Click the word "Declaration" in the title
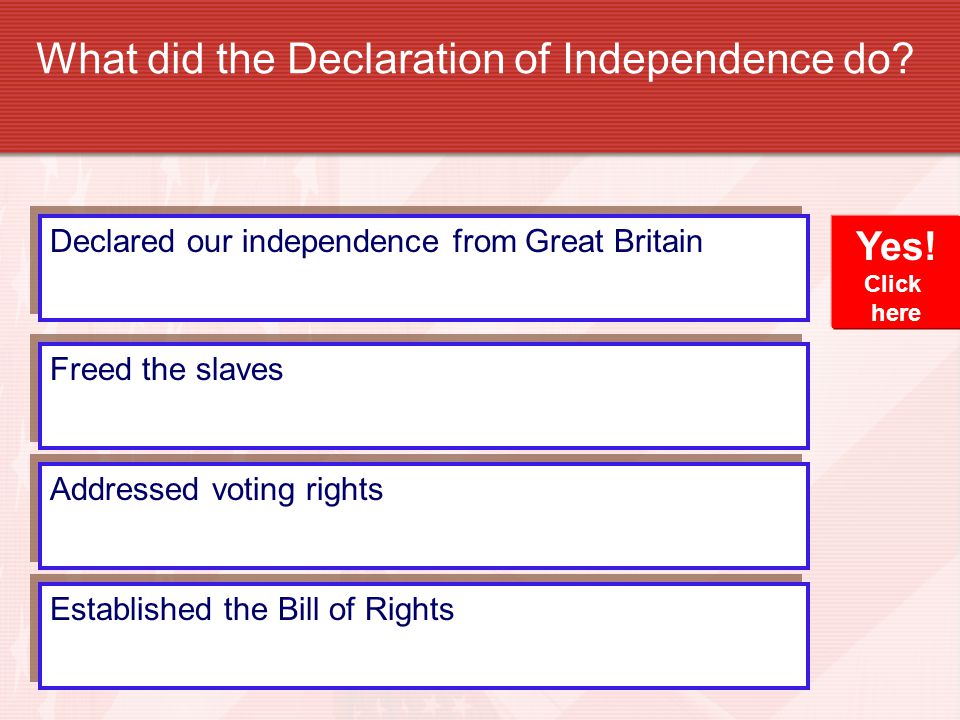The height and width of the screenshot is (720, 960). pyautogui.click(x=397, y=59)
